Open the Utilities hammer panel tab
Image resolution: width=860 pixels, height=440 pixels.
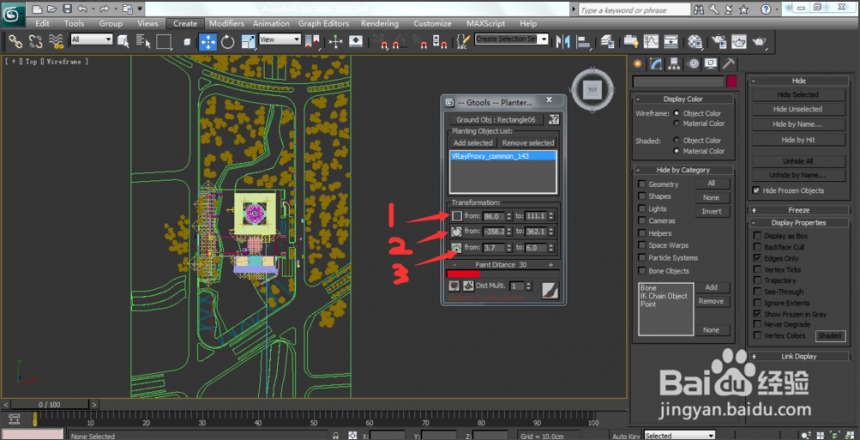(728, 64)
